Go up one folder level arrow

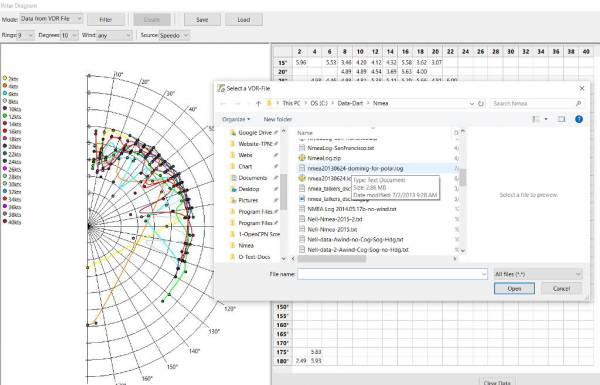pos(258,103)
